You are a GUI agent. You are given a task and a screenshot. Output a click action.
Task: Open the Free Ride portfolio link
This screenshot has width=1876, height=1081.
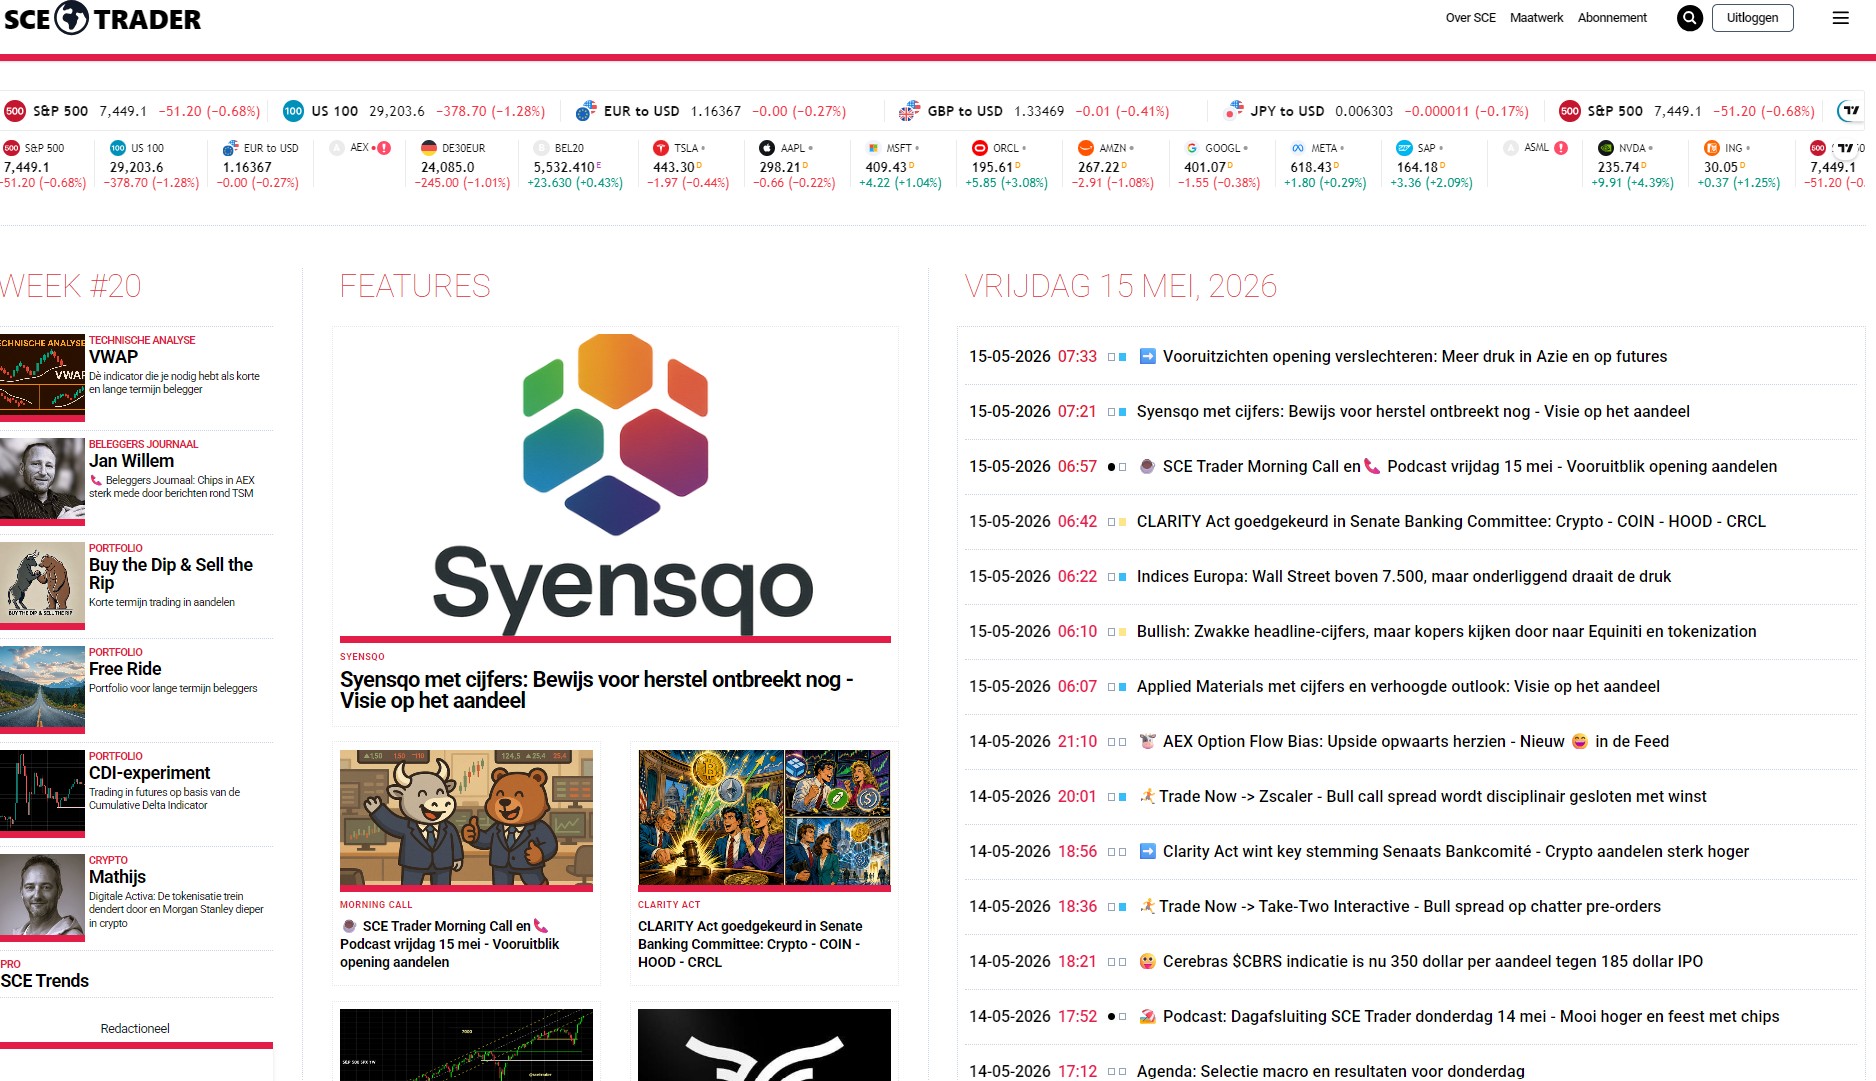tap(125, 669)
